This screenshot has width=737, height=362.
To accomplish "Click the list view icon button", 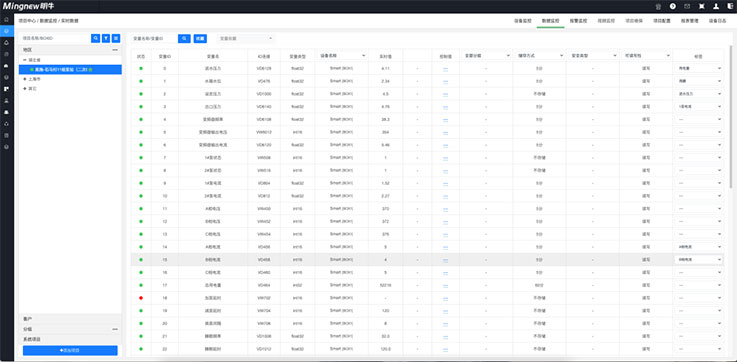I will [116, 38].
